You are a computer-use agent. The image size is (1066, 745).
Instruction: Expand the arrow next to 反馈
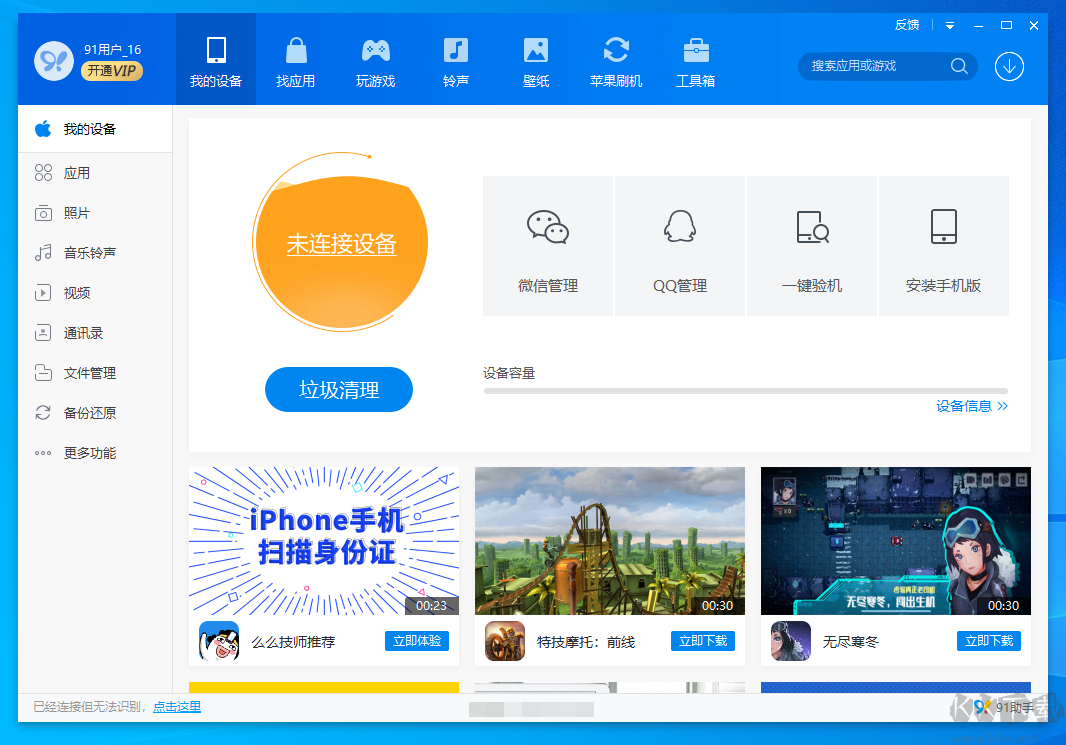(x=948, y=24)
